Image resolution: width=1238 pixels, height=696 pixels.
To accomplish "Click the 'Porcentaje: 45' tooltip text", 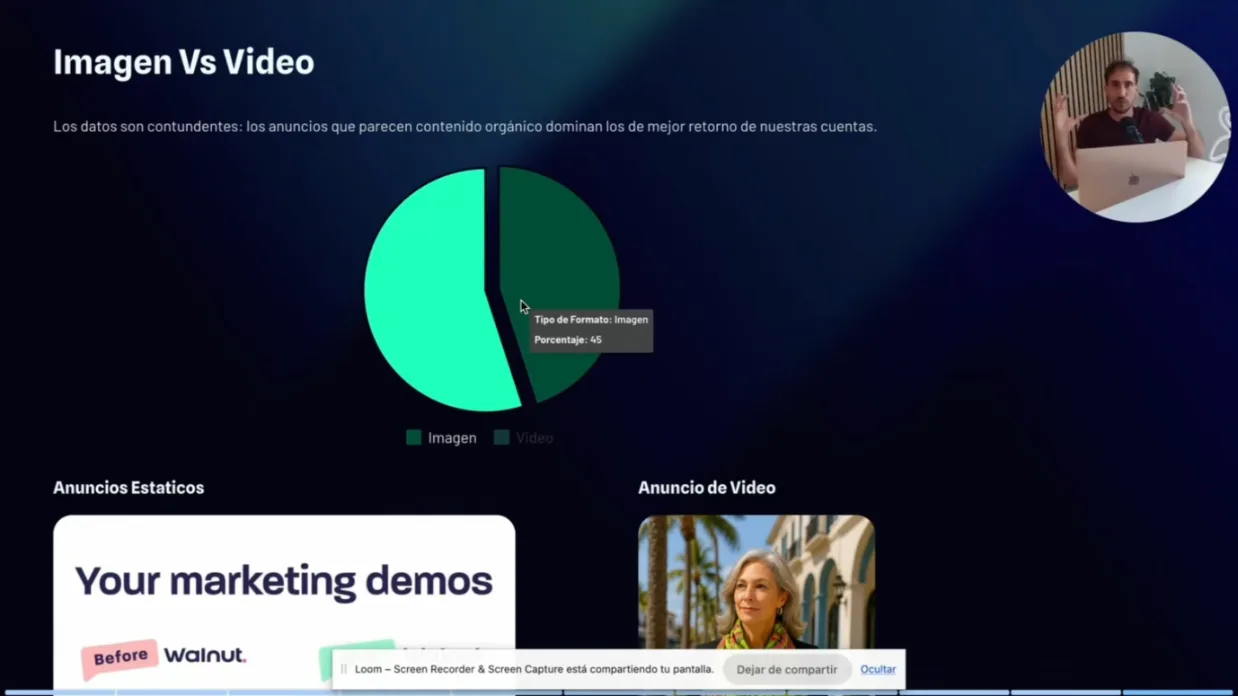I will pyautogui.click(x=568, y=340).
